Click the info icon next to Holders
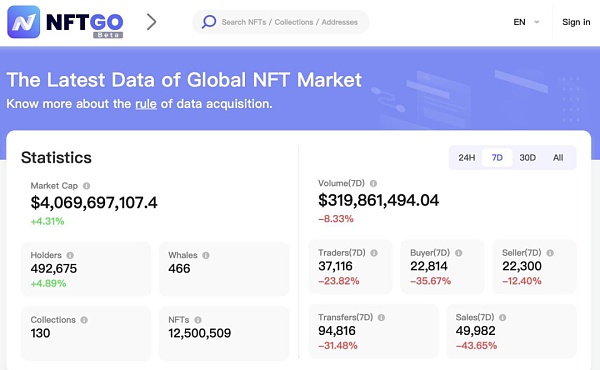The image size is (600, 370). tap(70, 255)
